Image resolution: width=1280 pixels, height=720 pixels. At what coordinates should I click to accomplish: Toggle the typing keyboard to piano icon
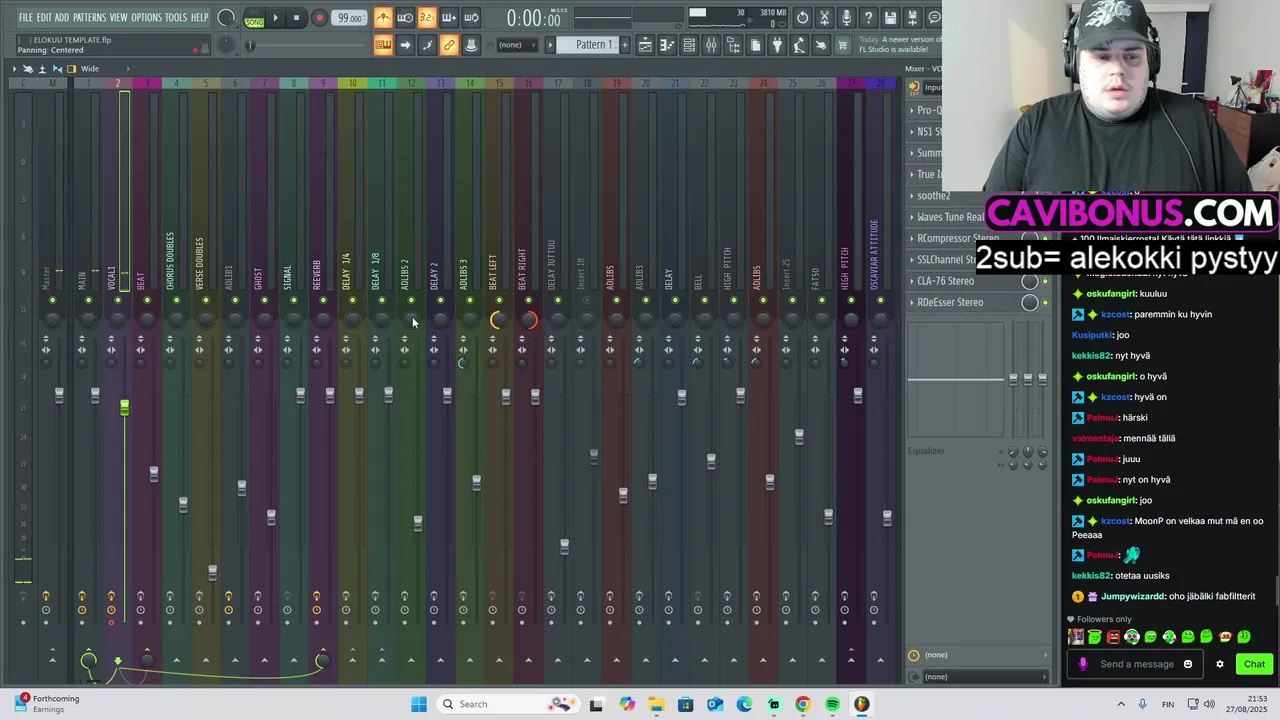click(x=384, y=45)
